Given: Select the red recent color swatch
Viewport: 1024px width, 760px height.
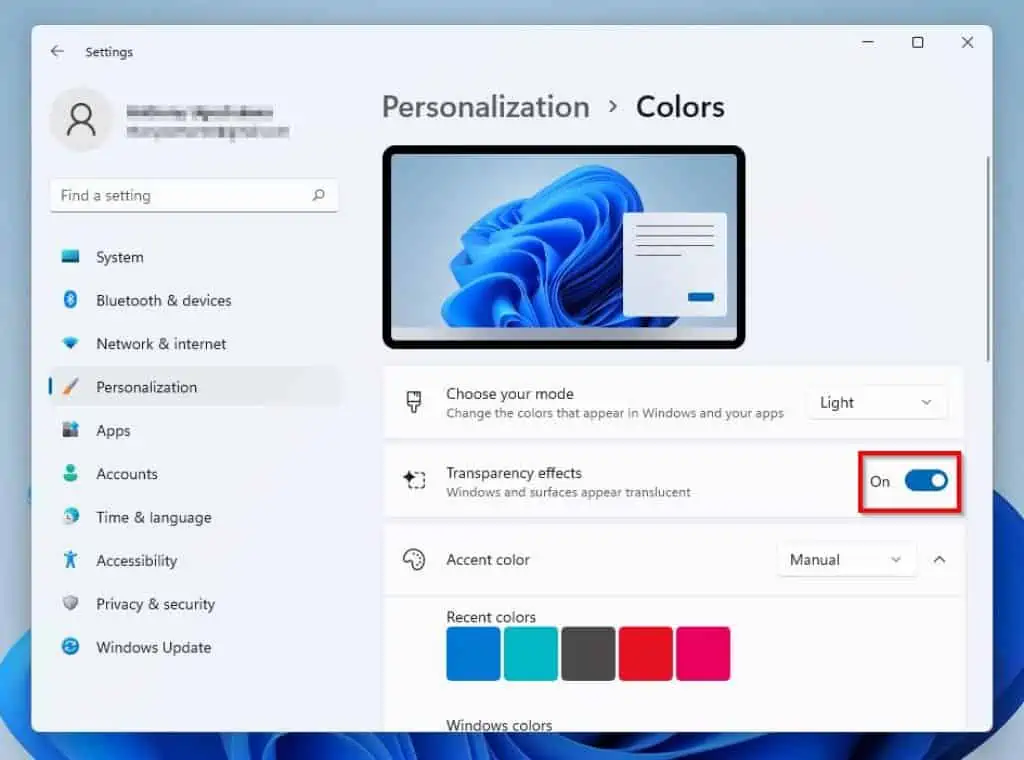Looking at the screenshot, I should (645, 653).
